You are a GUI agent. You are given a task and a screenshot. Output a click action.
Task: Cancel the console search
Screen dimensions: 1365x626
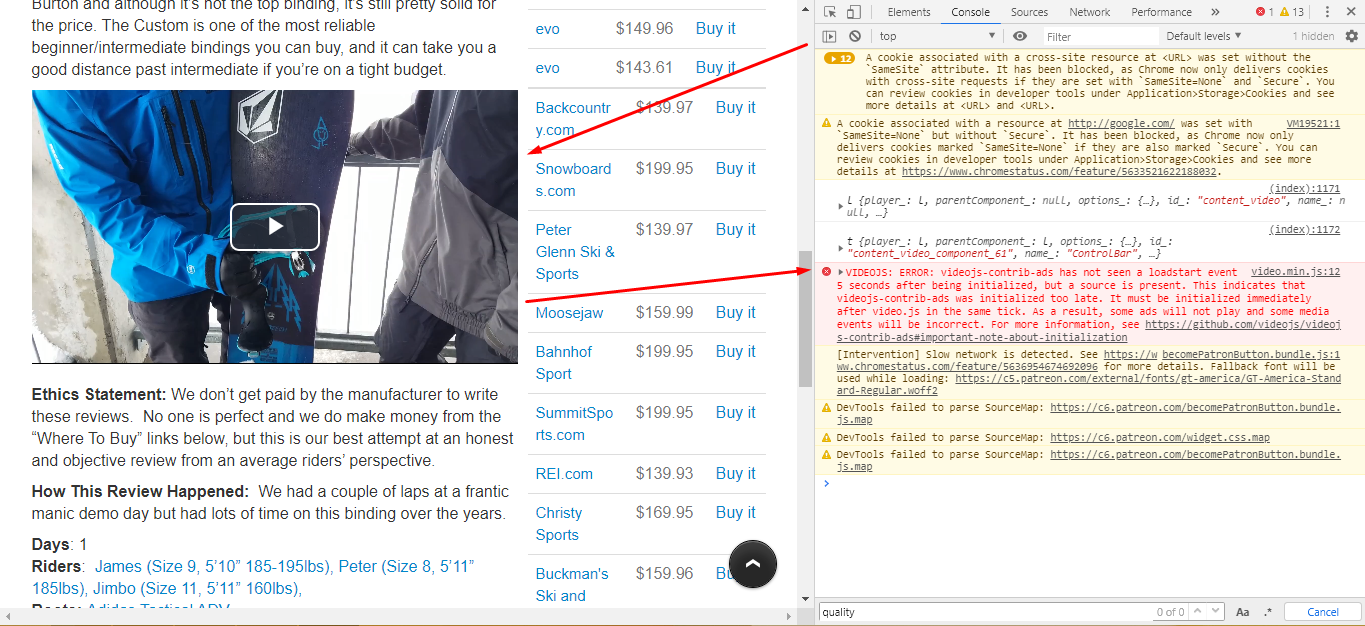(1323, 612)
